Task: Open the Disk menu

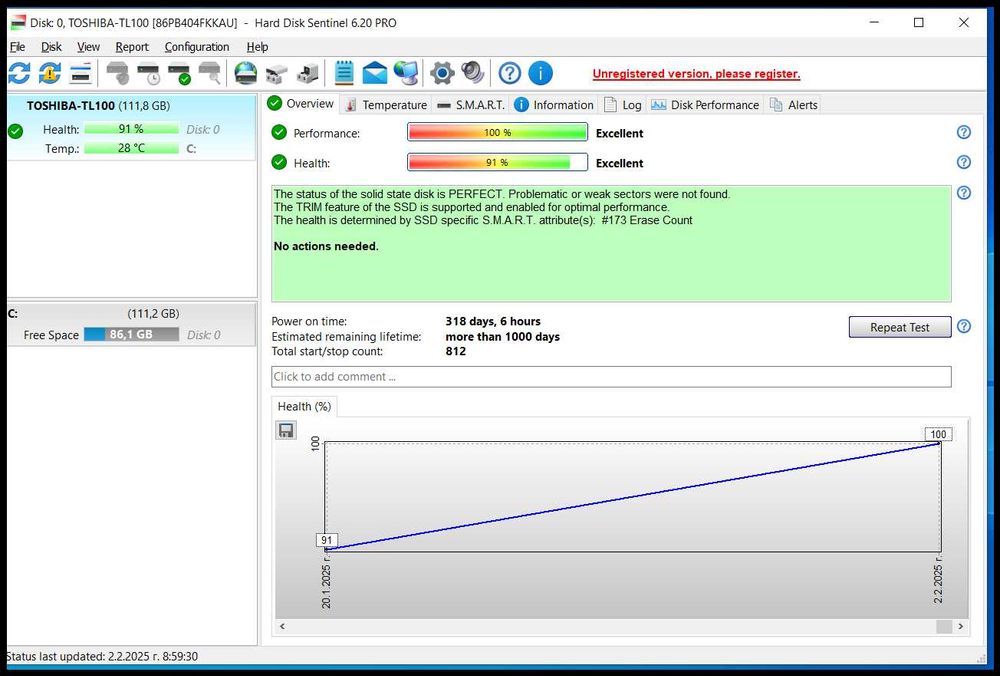Action: 51,47
